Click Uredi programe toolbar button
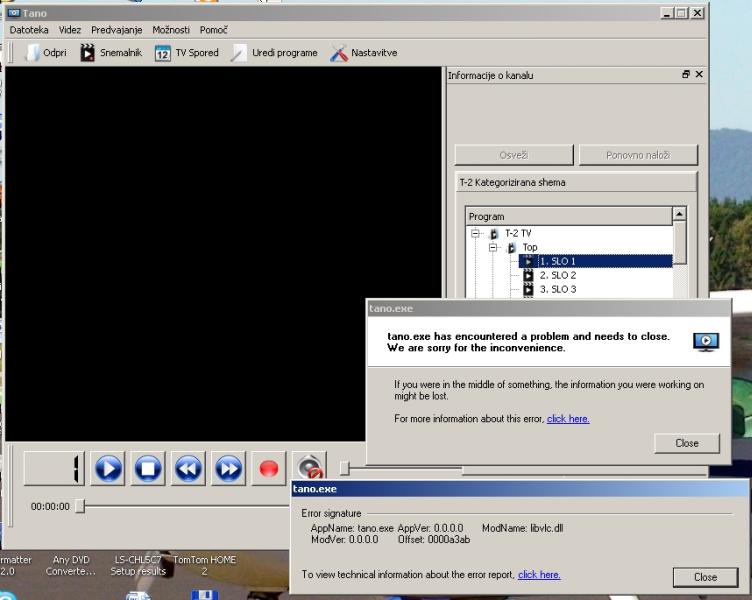Image resolution: width=752 pixels, height=600 pixels. click(x=274, y=53)
